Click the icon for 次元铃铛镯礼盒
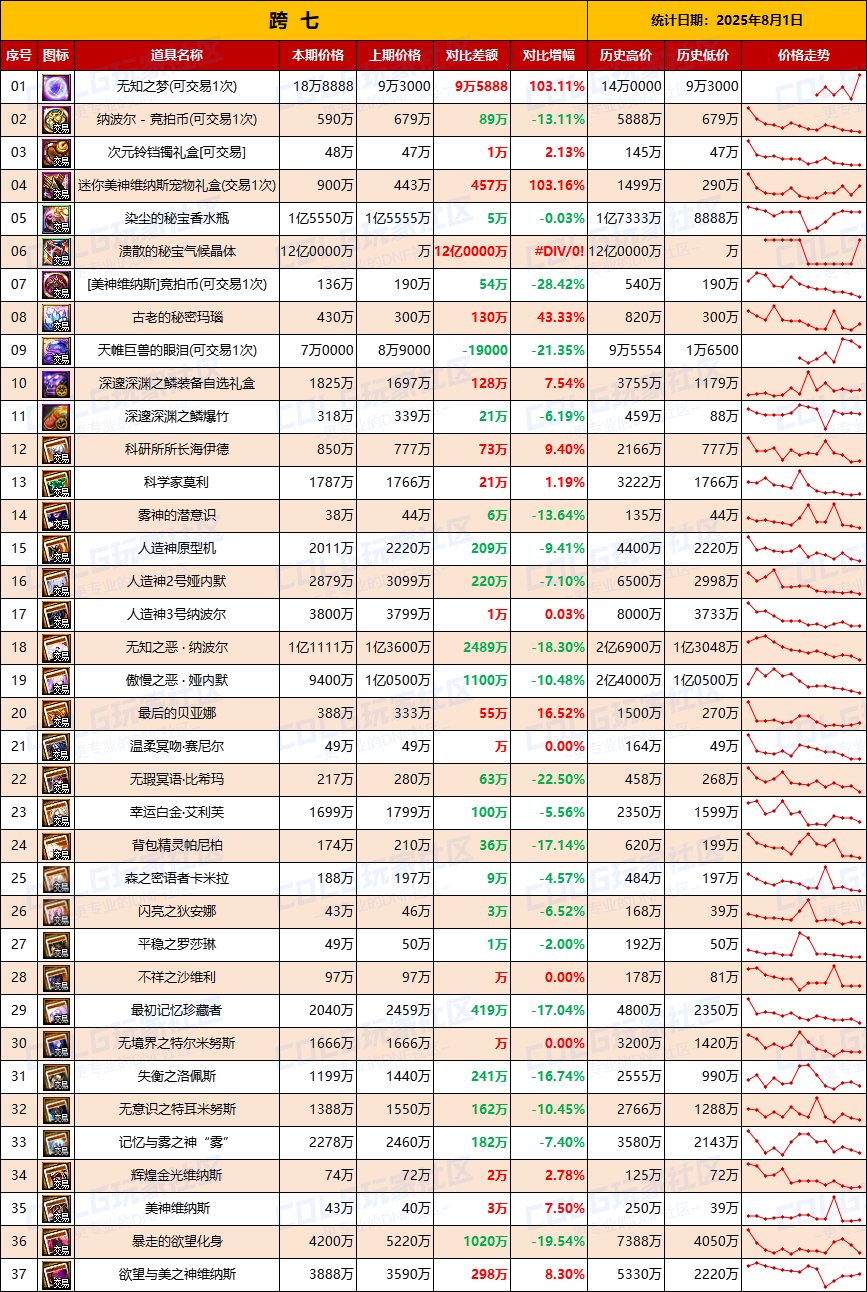The width and height of the screenshot is (867, 1292). [x=56, y=153]
